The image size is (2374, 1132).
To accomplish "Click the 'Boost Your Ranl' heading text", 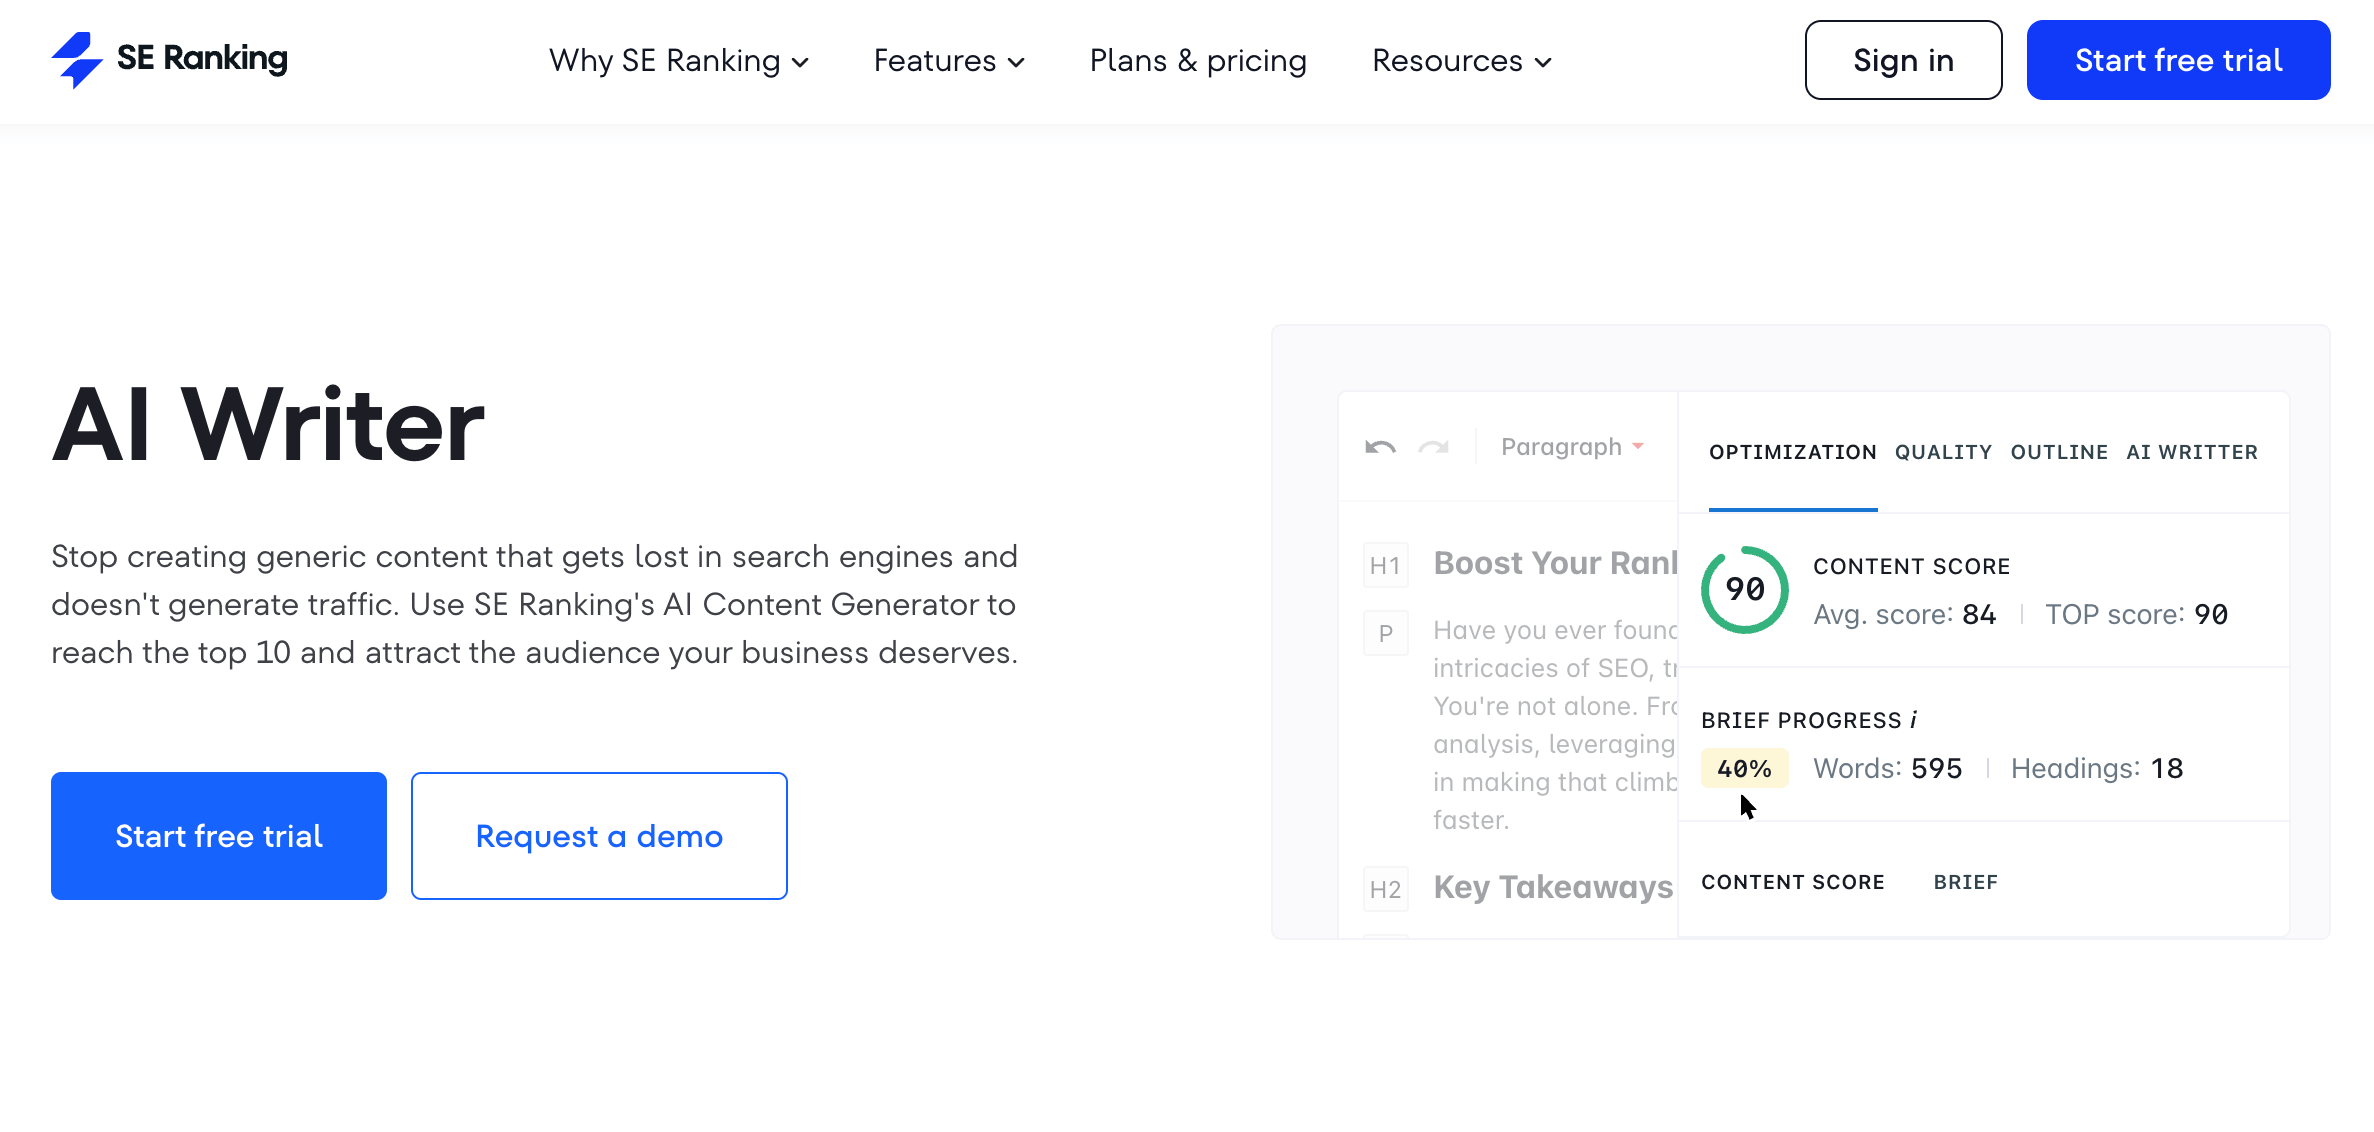I will tap(1555, 563).
